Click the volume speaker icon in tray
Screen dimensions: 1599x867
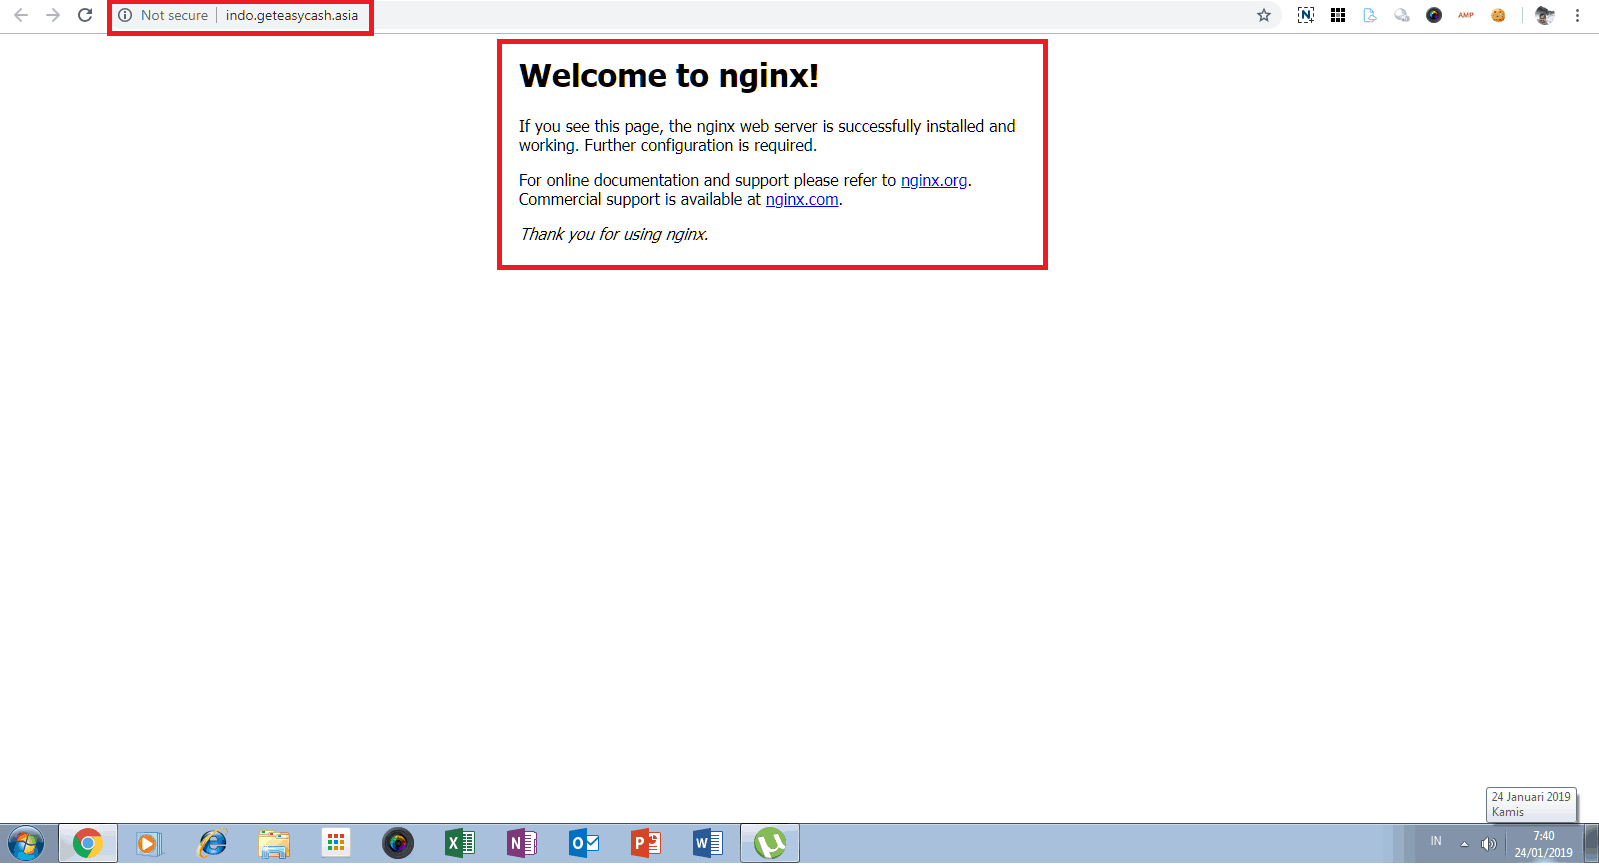1488,844
